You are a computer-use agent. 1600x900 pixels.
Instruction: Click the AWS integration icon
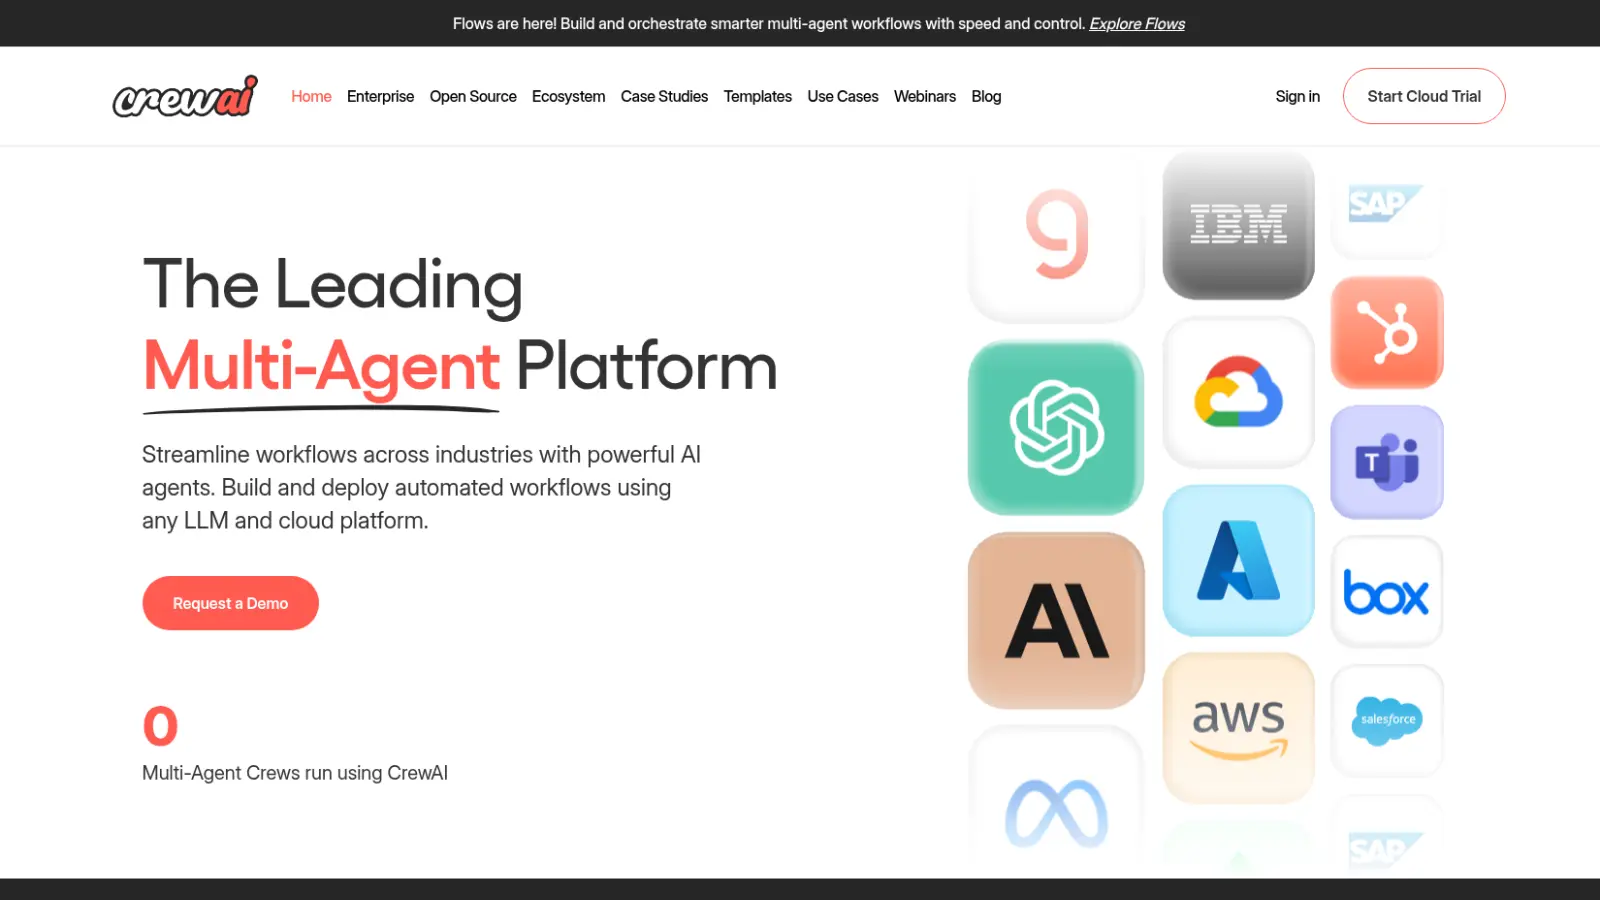(1238, 723)
